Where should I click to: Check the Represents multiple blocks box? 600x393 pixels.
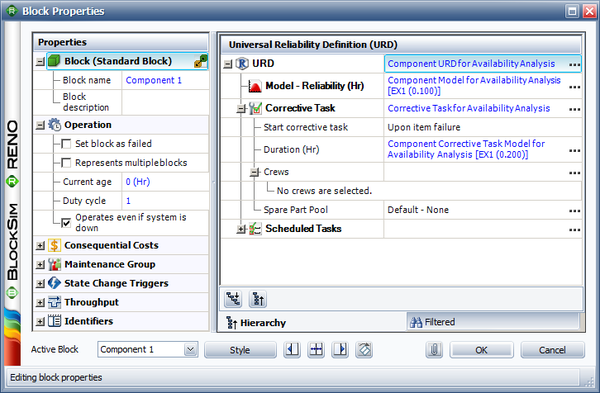pos(66,163)
